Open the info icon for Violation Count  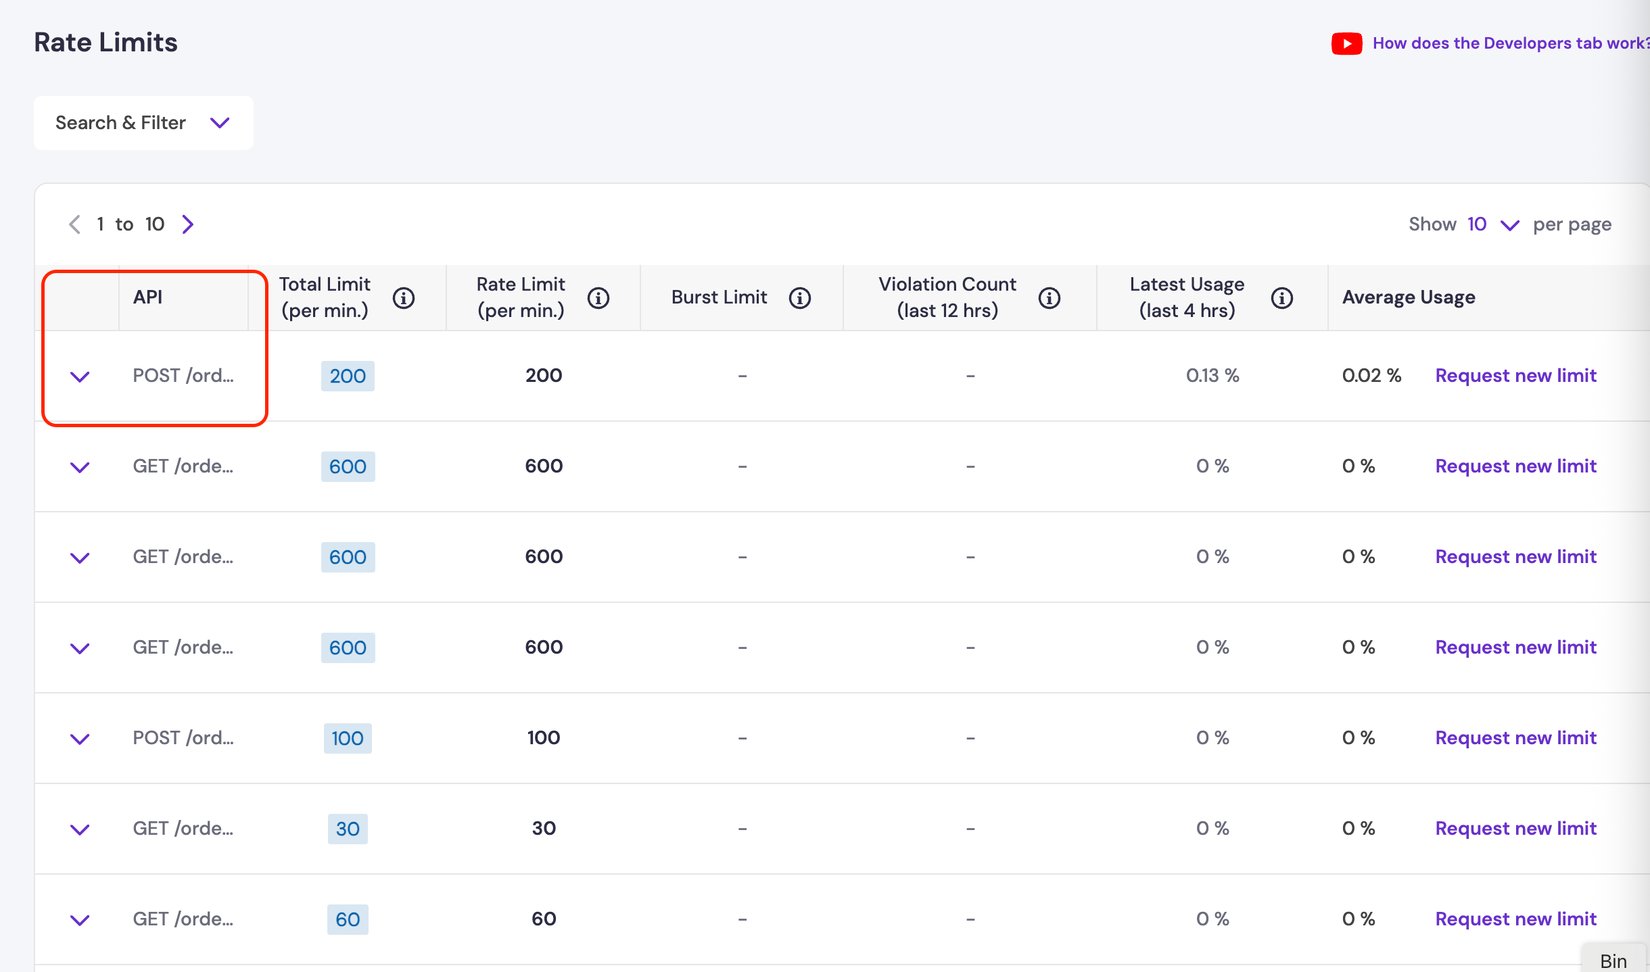(x=1049, y=298)
